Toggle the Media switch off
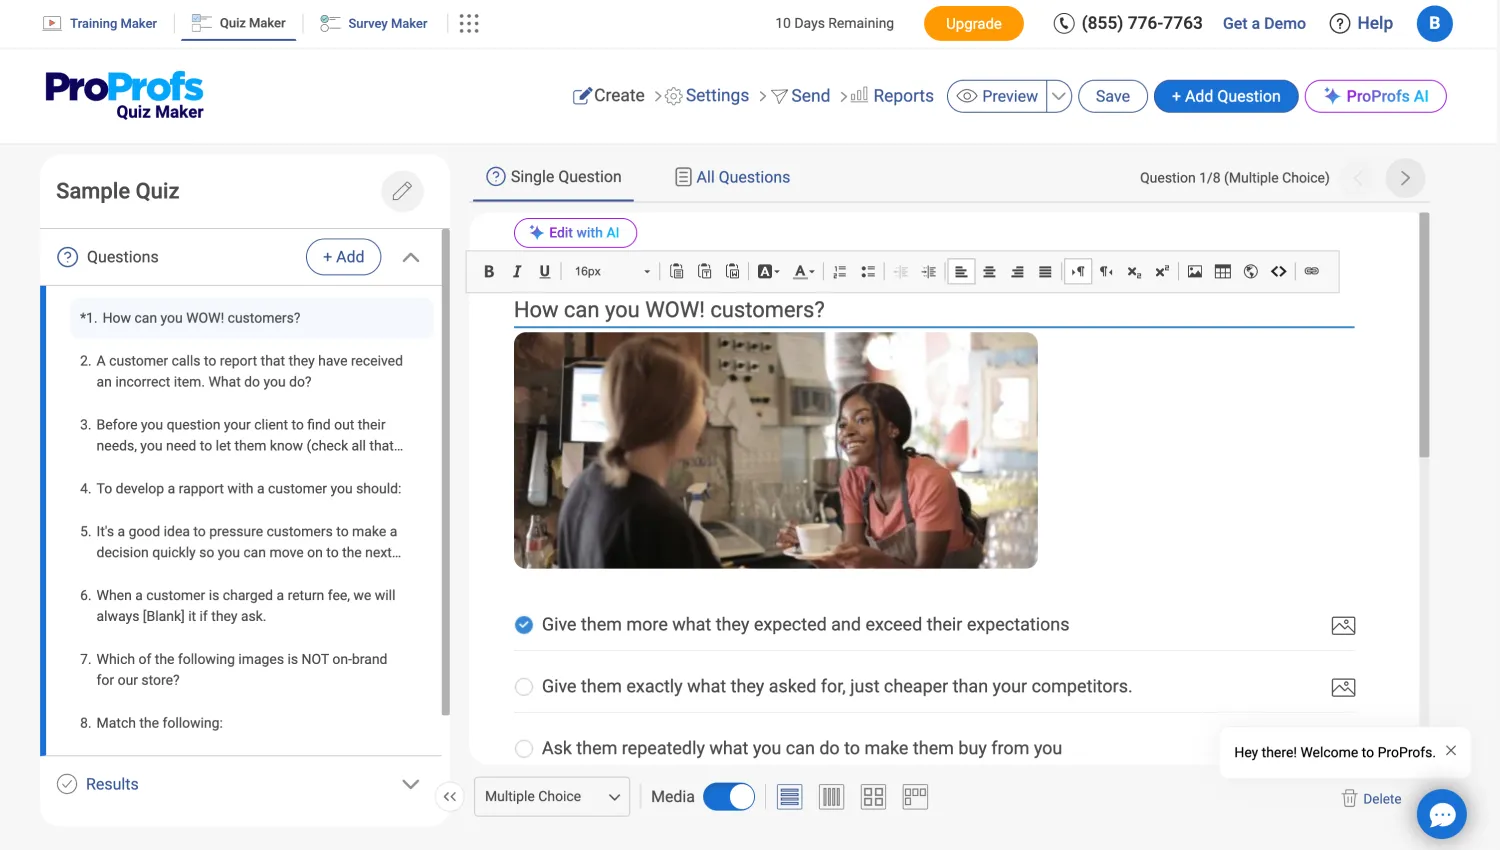 tap(729, 797)
